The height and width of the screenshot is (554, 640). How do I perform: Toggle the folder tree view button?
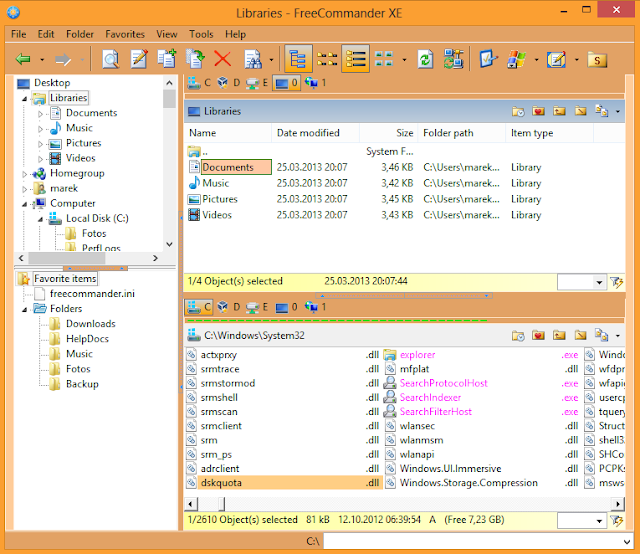pyautogui.click(x=298, y=59)
